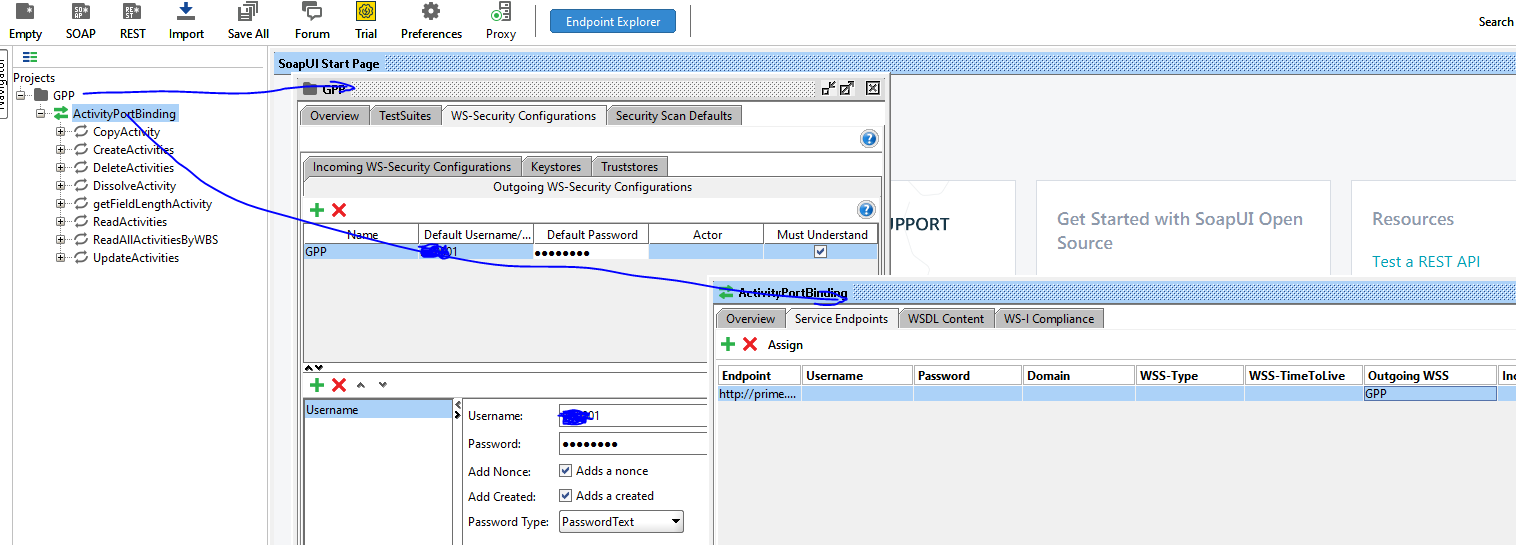Toggle Must Understand checkbox for GPP

coord(821,252)
